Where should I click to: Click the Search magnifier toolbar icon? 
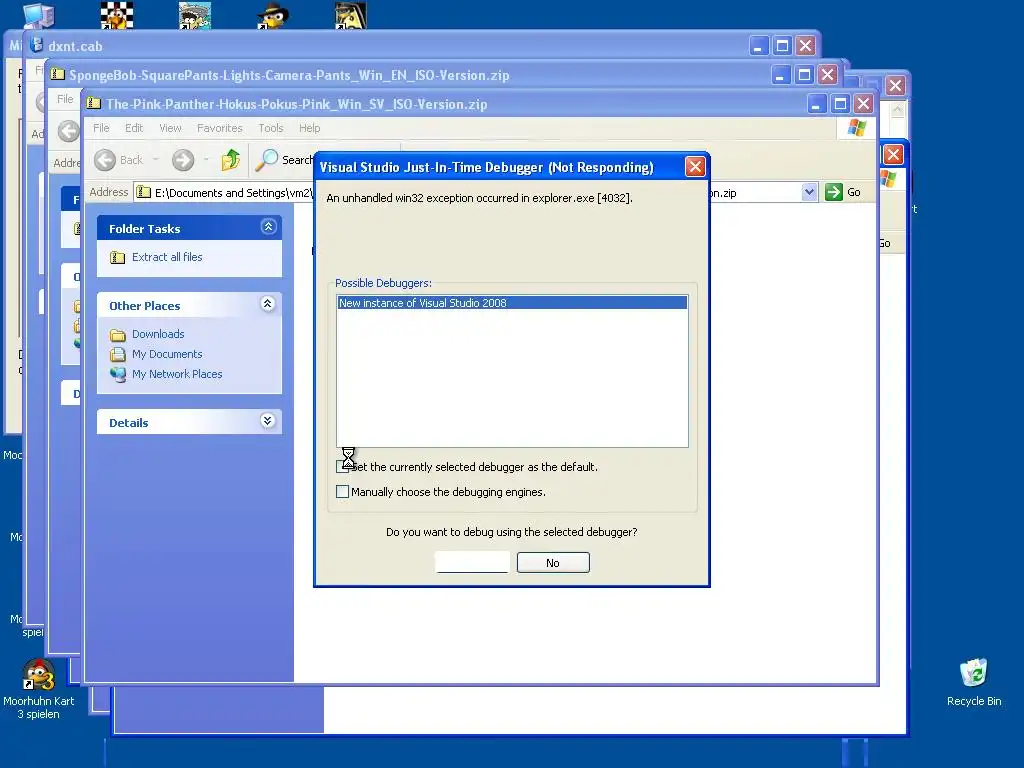pos(266,160)
